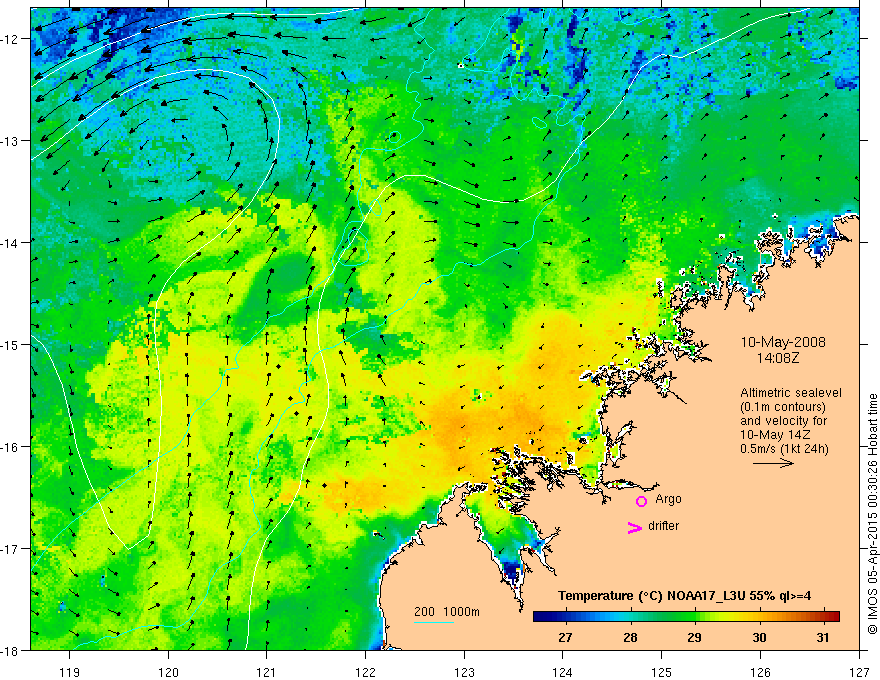Click latitude axis label -17
The height and width of the screenshot is (680, 880).
[x=10, y=548]
